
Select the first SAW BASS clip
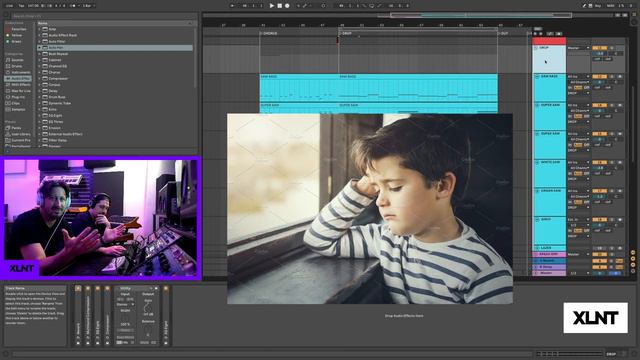coord(299,87)
